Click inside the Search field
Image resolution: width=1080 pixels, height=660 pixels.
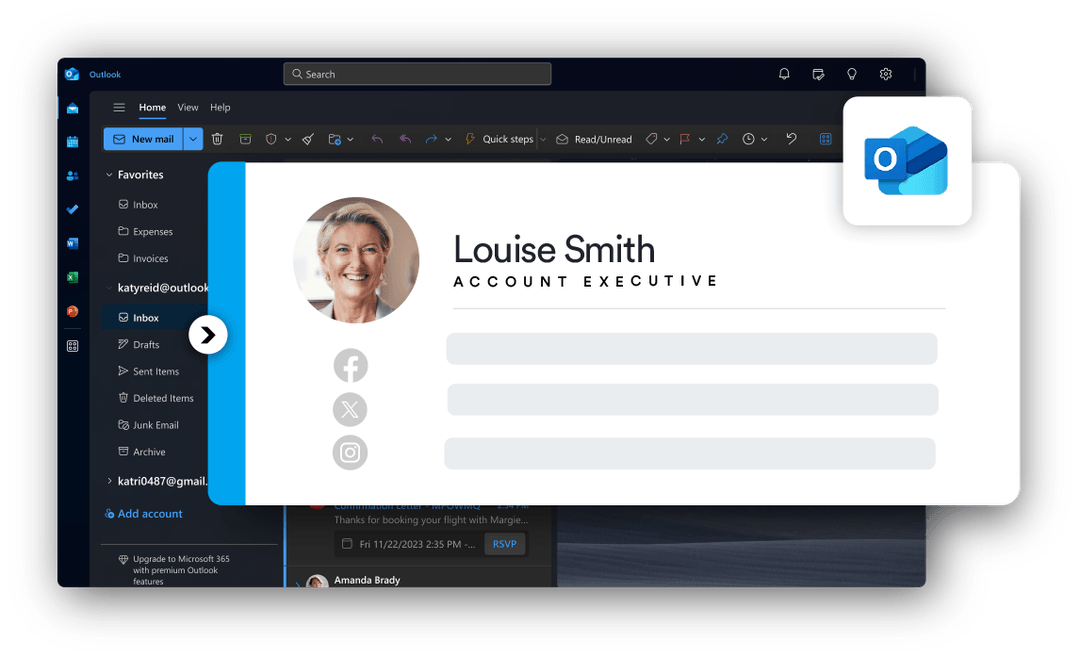(x=416, y=73)
